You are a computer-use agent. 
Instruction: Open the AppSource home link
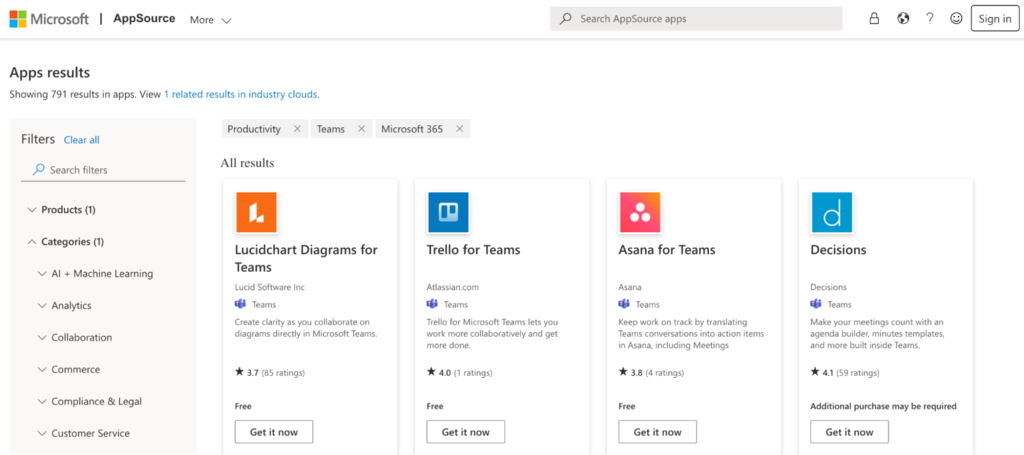point(144,18)
